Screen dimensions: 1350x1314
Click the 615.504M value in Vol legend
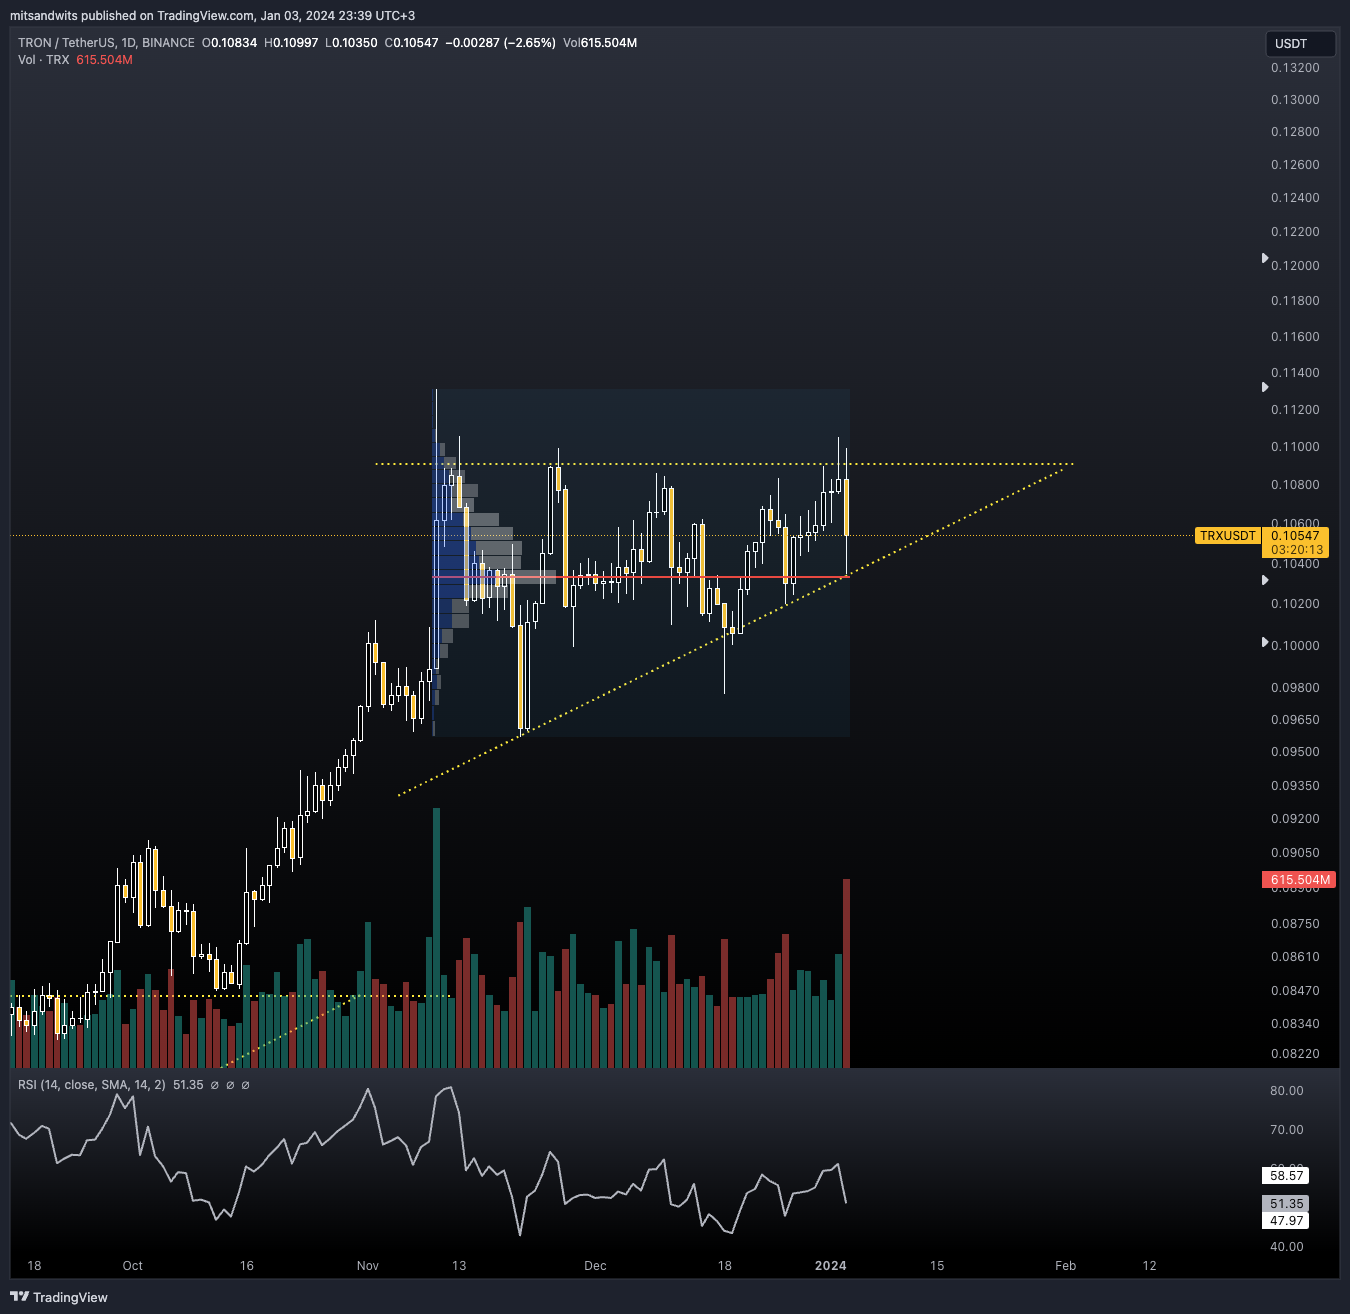pos(105,60)
